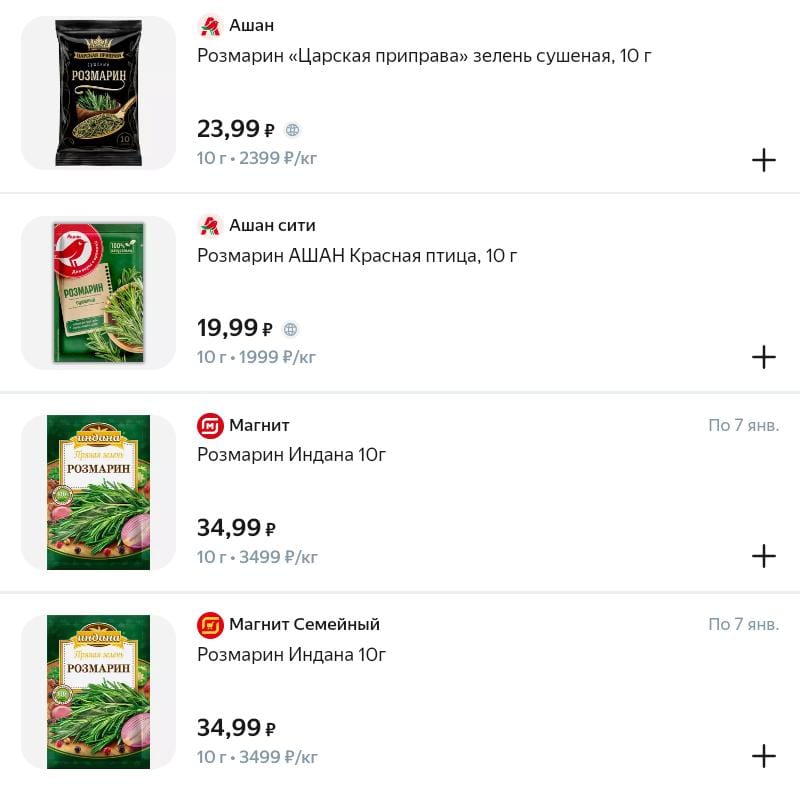
Task: Open Магнит Семейный Индана product image
Action: (98, 692)
